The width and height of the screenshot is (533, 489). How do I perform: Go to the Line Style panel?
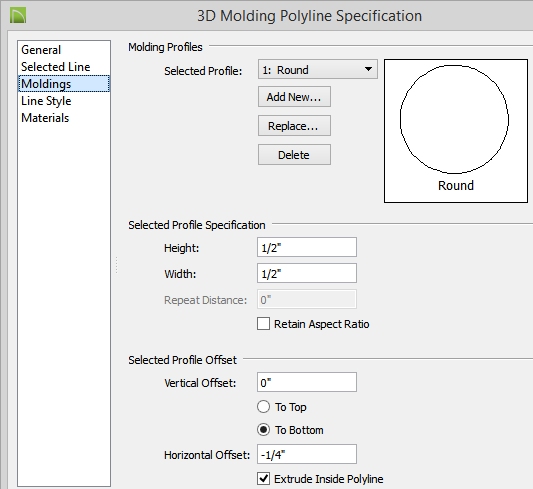[46, 101]
